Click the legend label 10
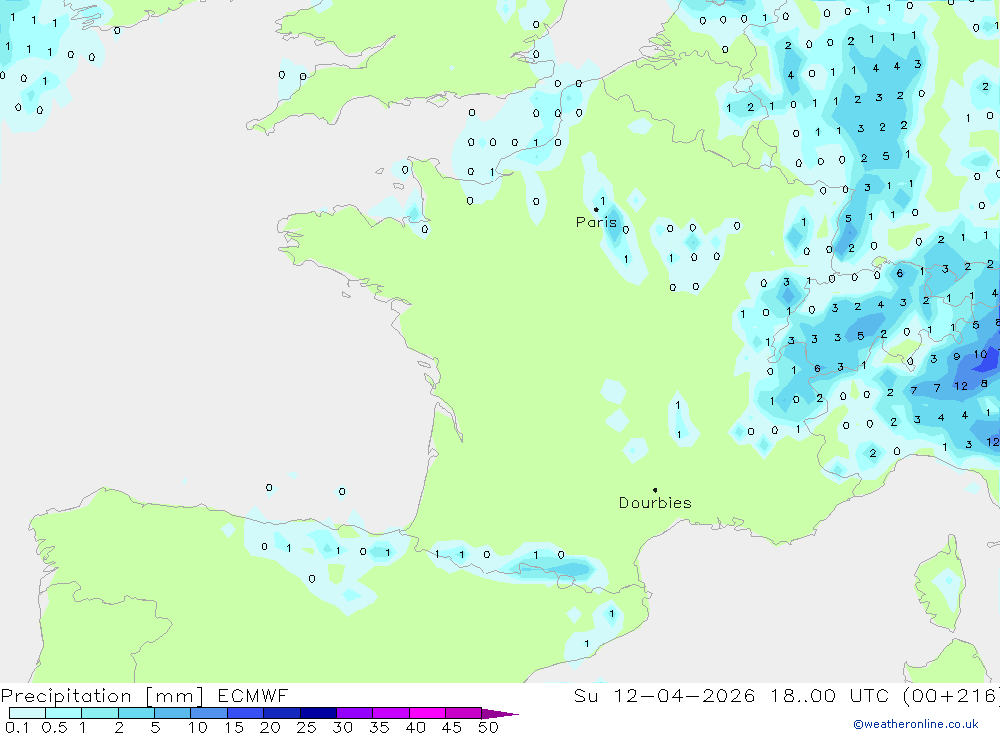Screen dimensions: 1000x733 pos(198,727)
